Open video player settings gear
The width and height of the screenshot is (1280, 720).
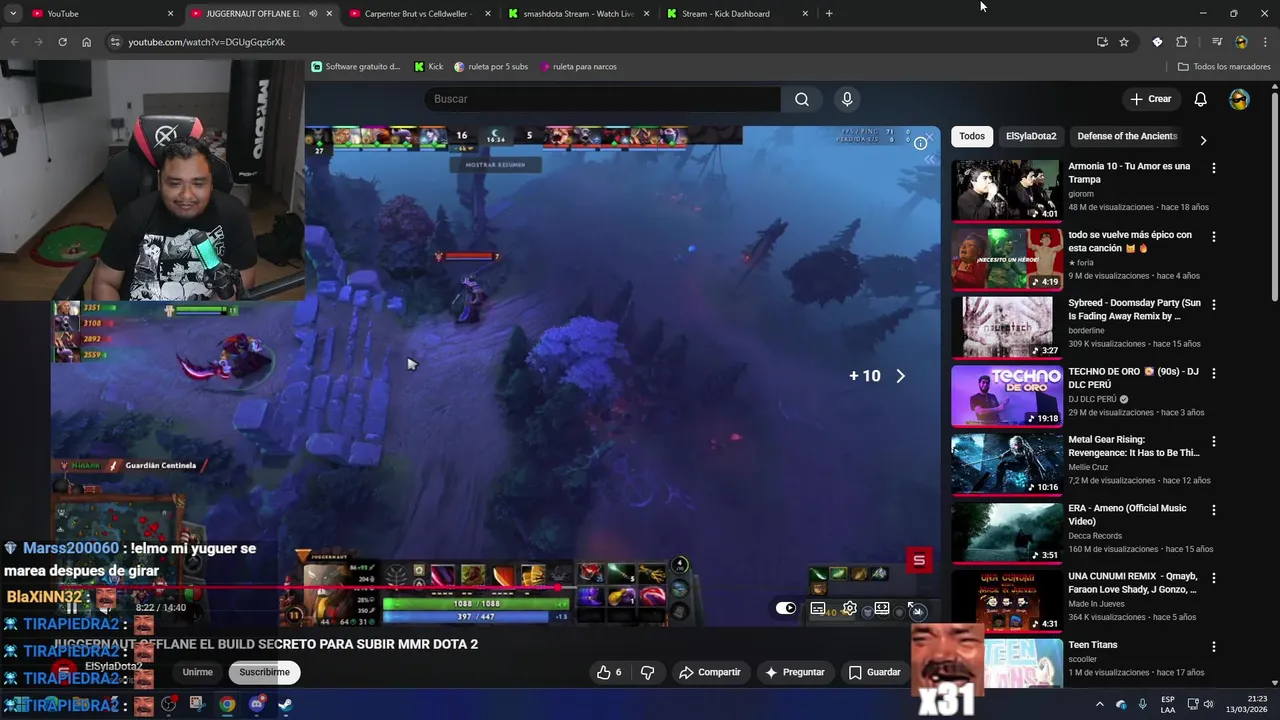pos(850,608)
